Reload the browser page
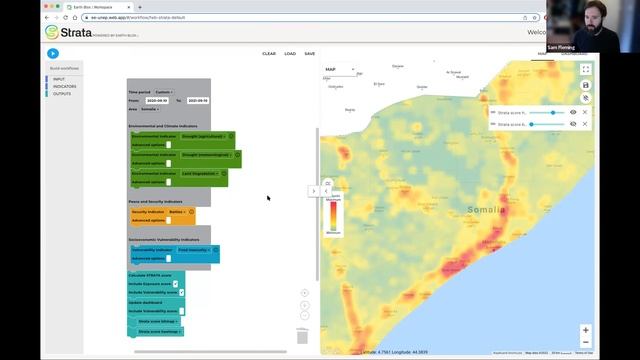This screenshot has width=640, height=360. point(65,18)
